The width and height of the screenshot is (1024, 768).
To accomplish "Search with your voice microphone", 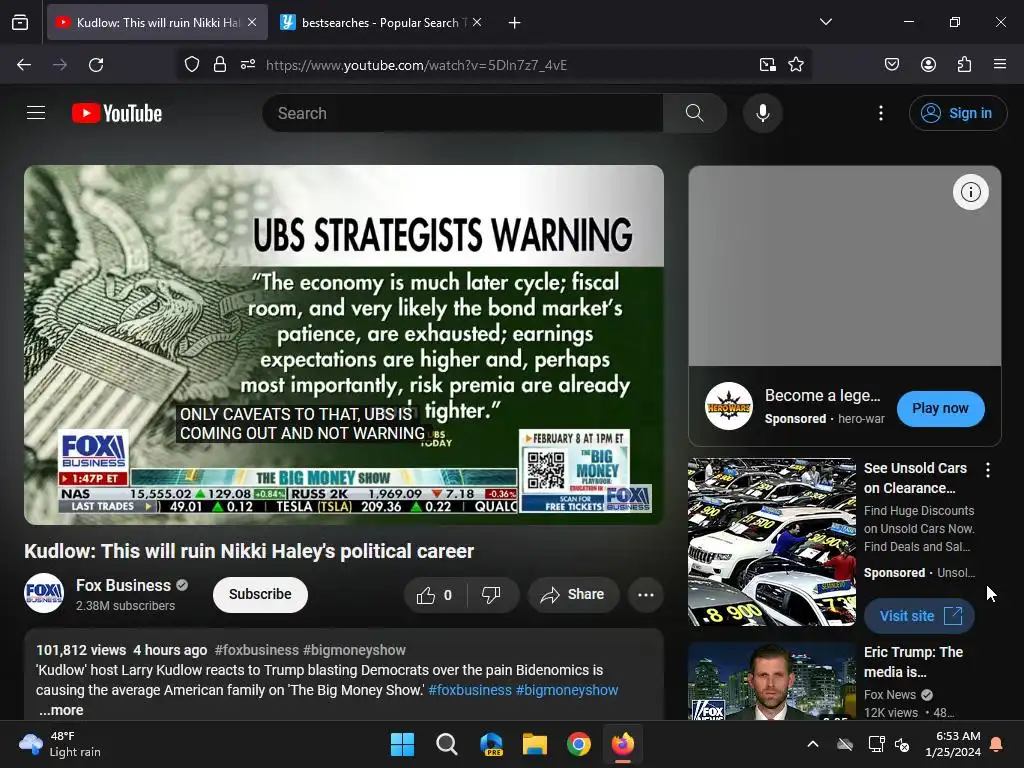I will 762,113.
